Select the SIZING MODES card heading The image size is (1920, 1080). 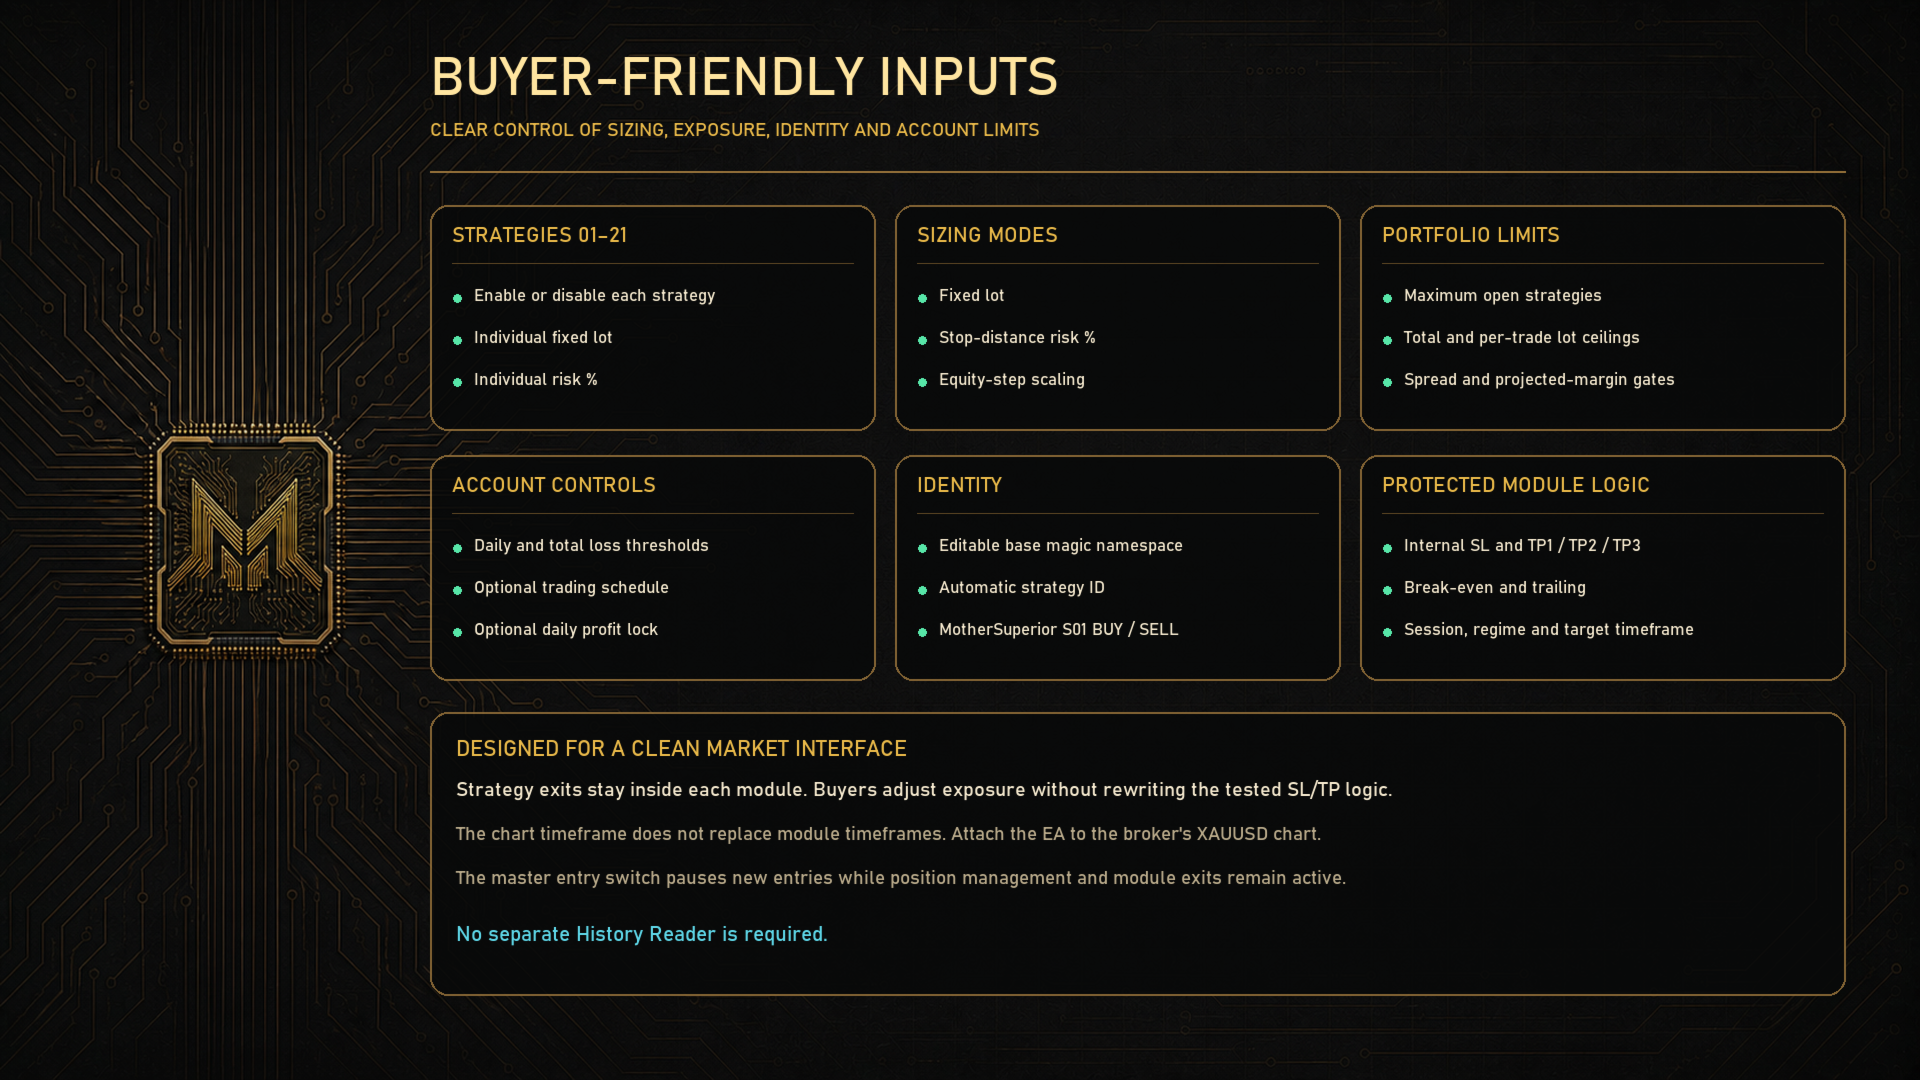pyautogui.click(x=987, y=235)
